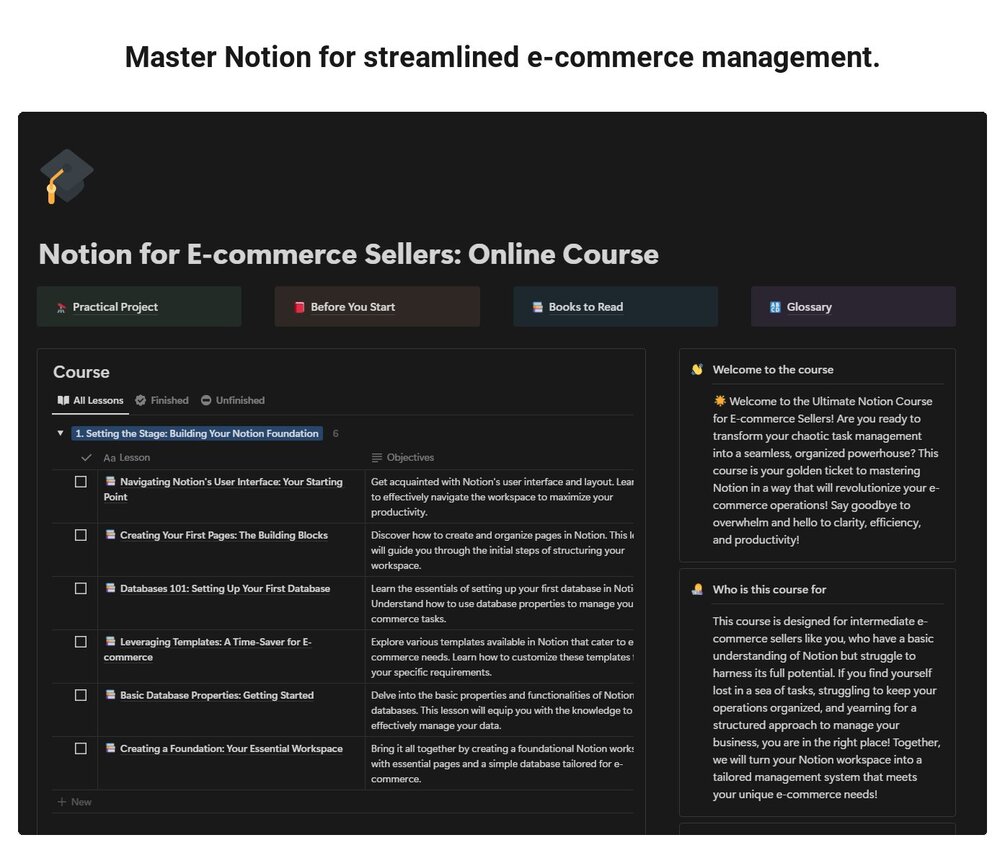Image resolution: width=1005 pixels, height=853 pixels.
Task: Check the Databases 101 lesson checkbox
Action: pos(81,588)
